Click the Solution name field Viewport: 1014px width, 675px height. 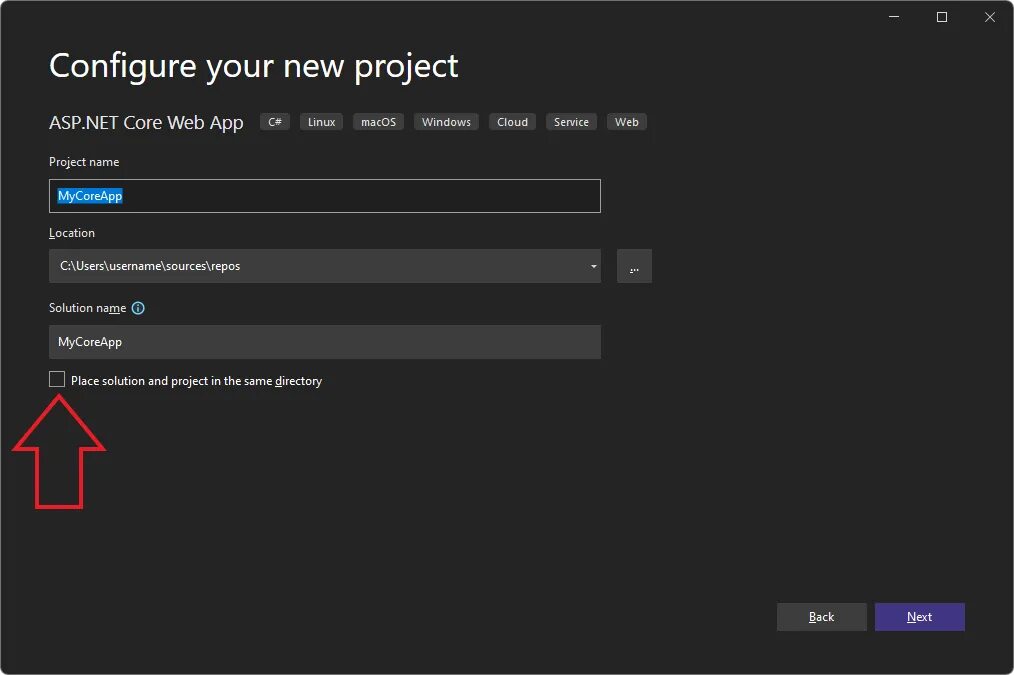pos(325,342)
